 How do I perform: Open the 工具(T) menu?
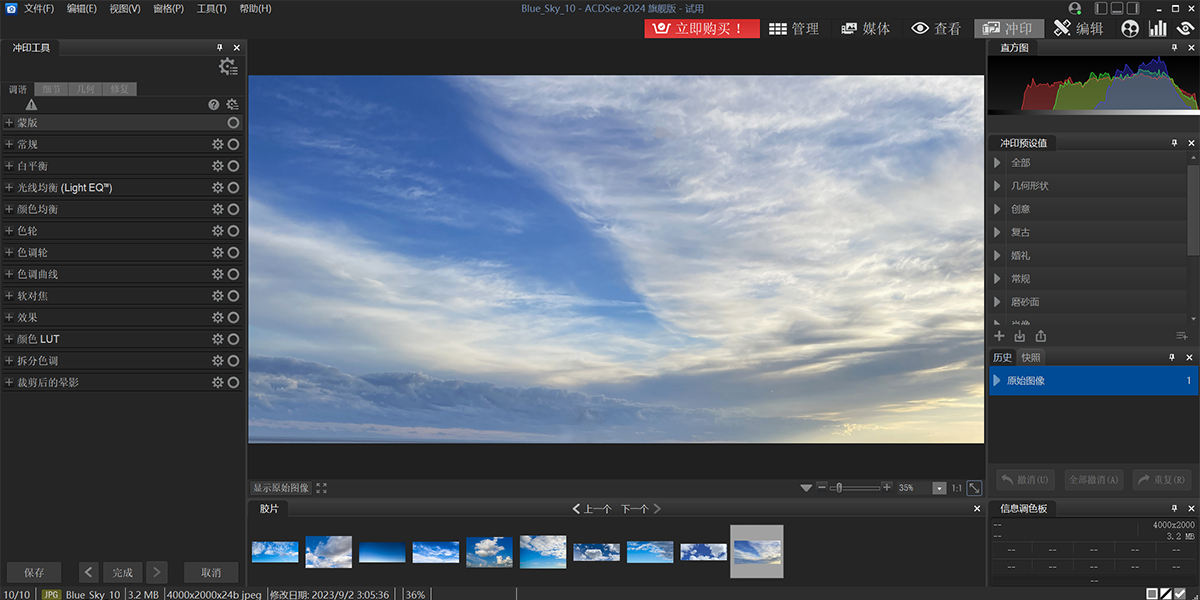click(211, 9)
